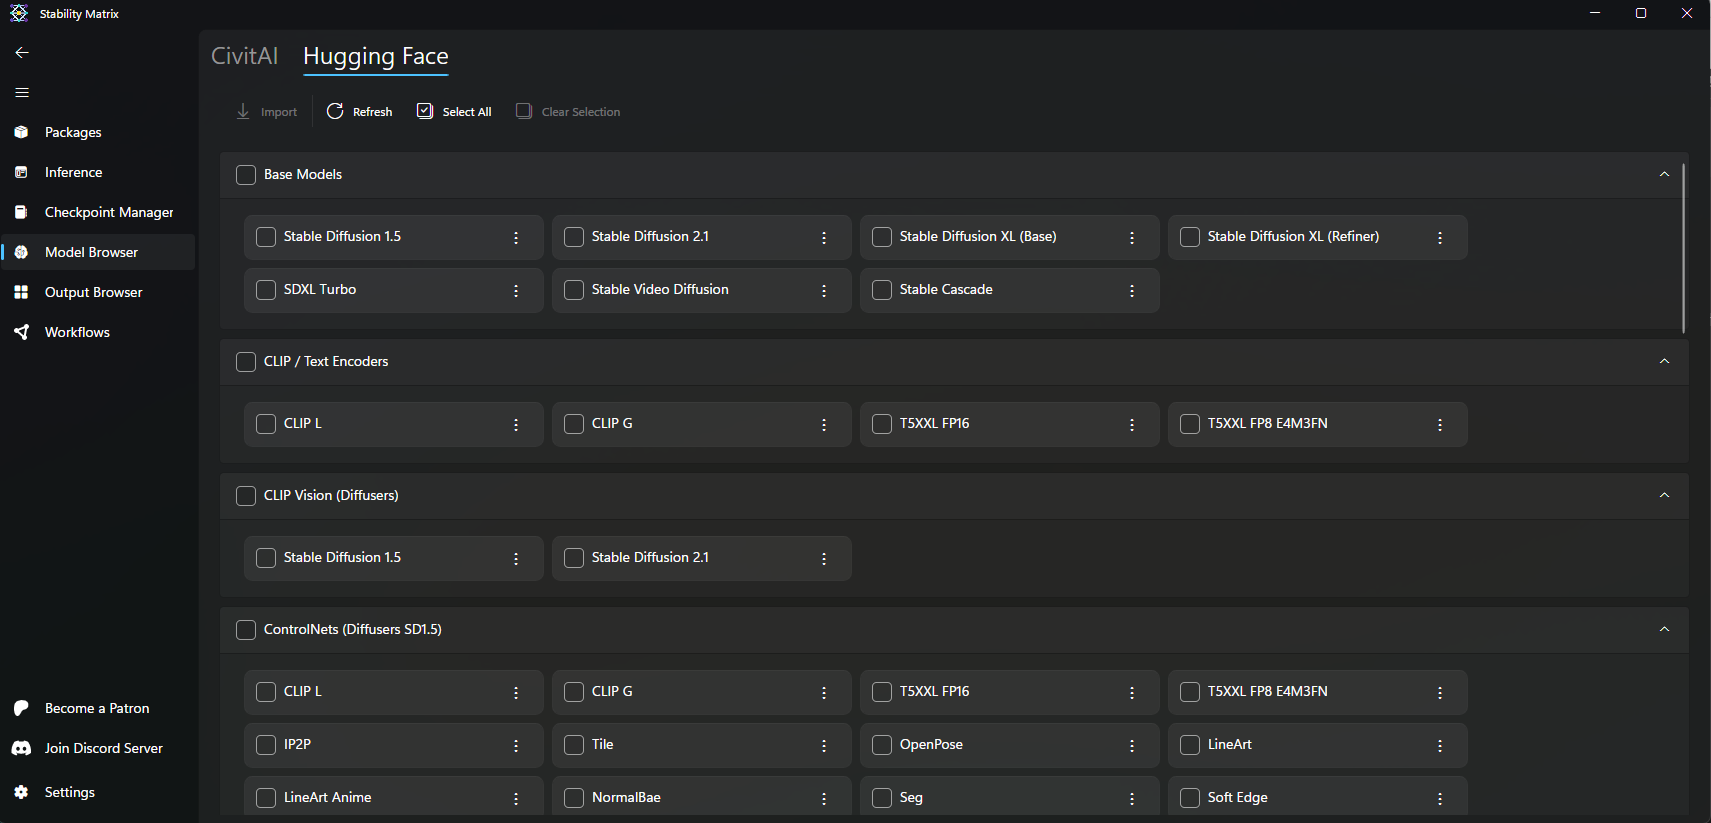Viewport: 1711px width, 823px height.
Task: Open more options for LineArt Anime
Action: 516,799
